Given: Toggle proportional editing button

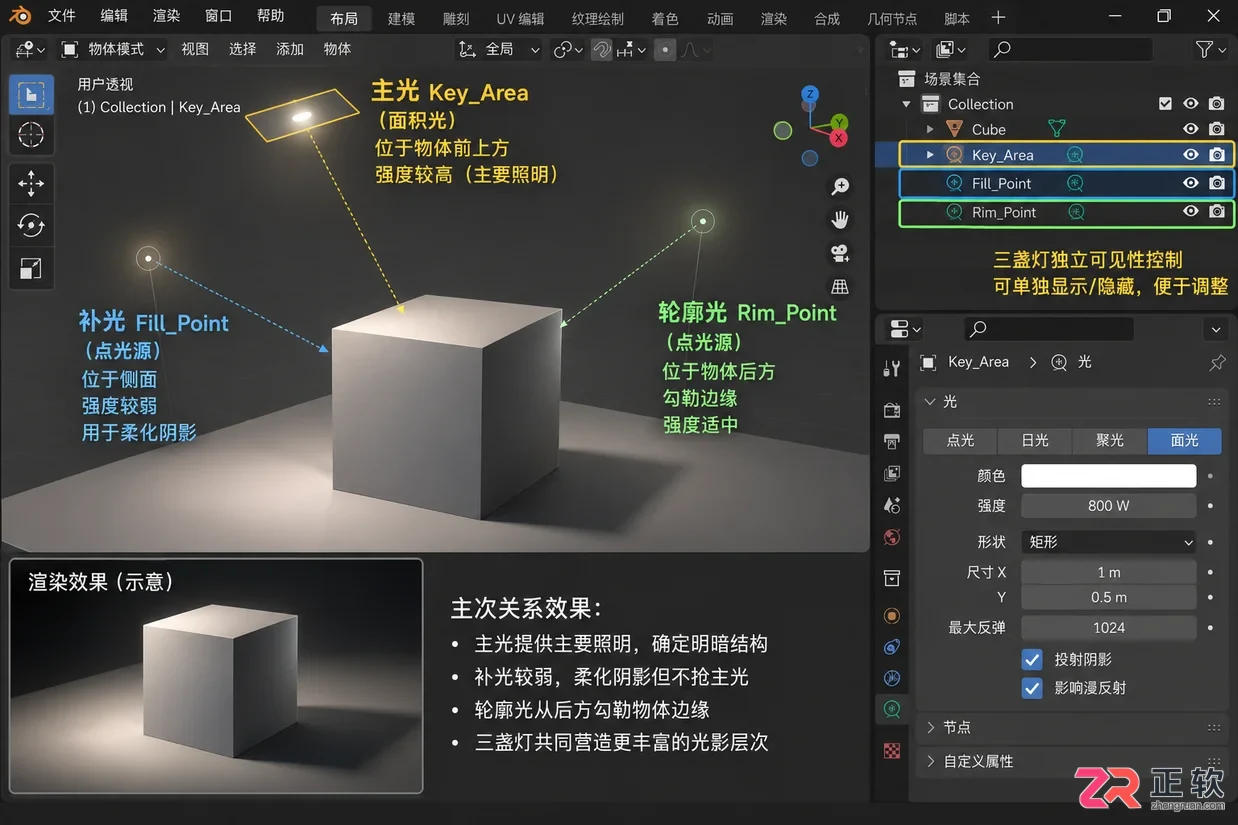Looking at the screenshot, I should click(665, 49).
